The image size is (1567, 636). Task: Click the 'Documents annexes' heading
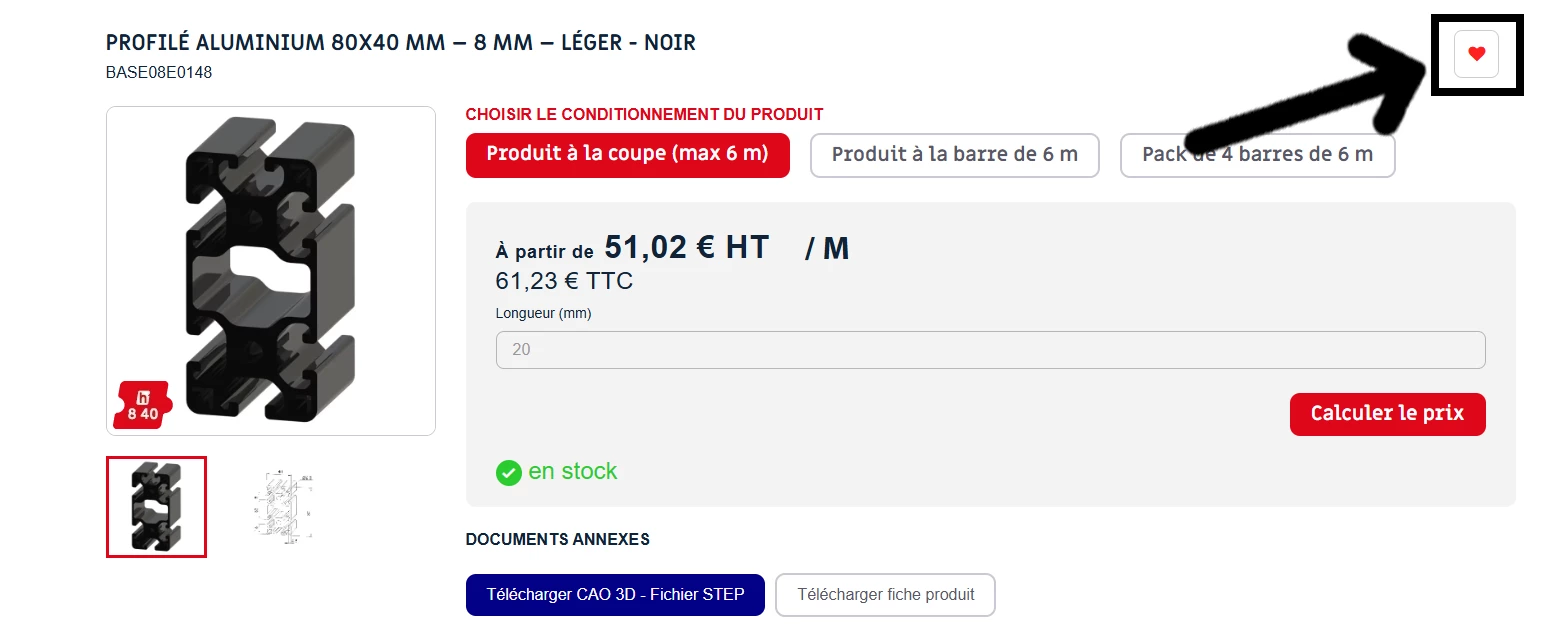coord(558,539)
